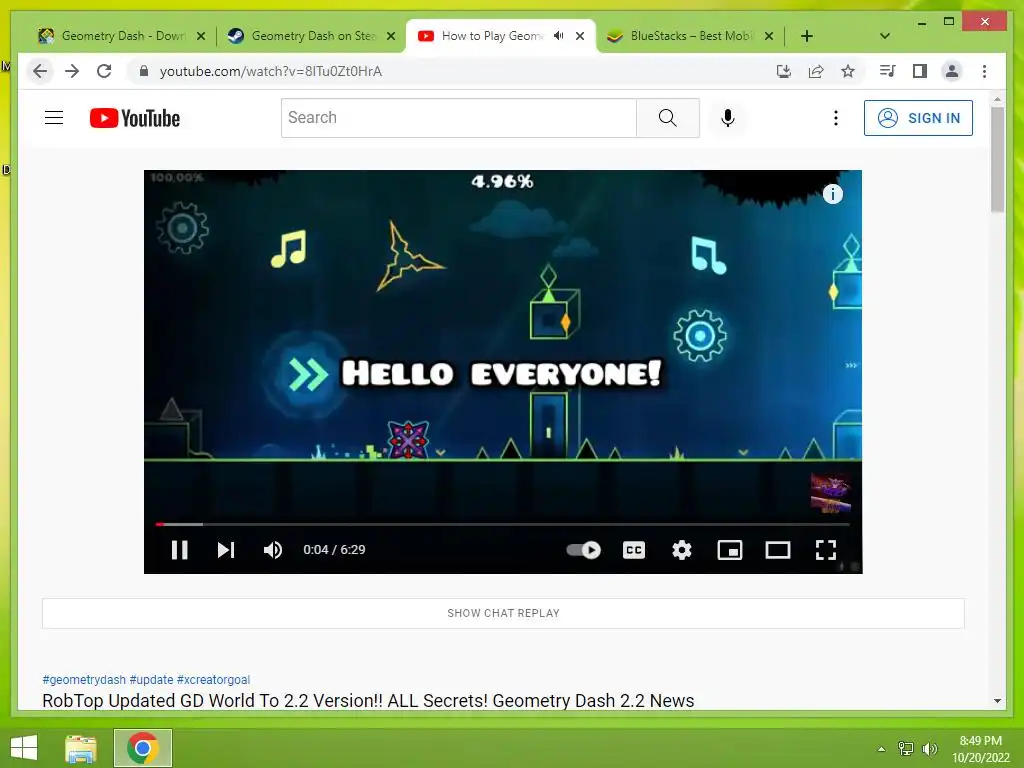Mute the video player volume

pyautogui.click(x=273, y=550)
